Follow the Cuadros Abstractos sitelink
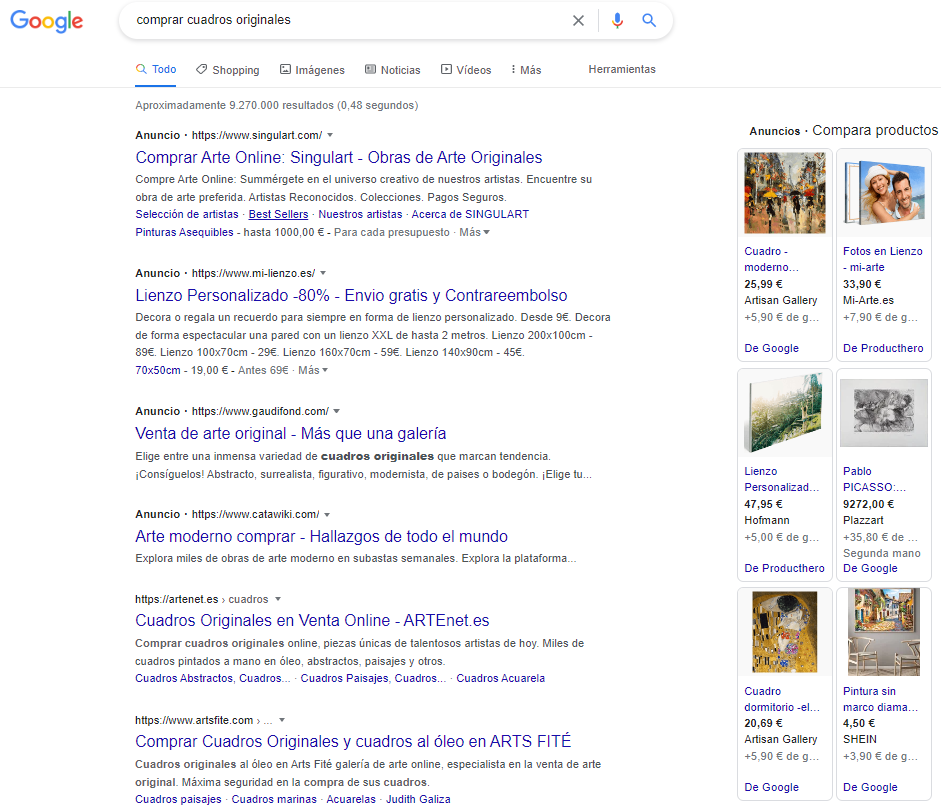 tap(212, 678)
